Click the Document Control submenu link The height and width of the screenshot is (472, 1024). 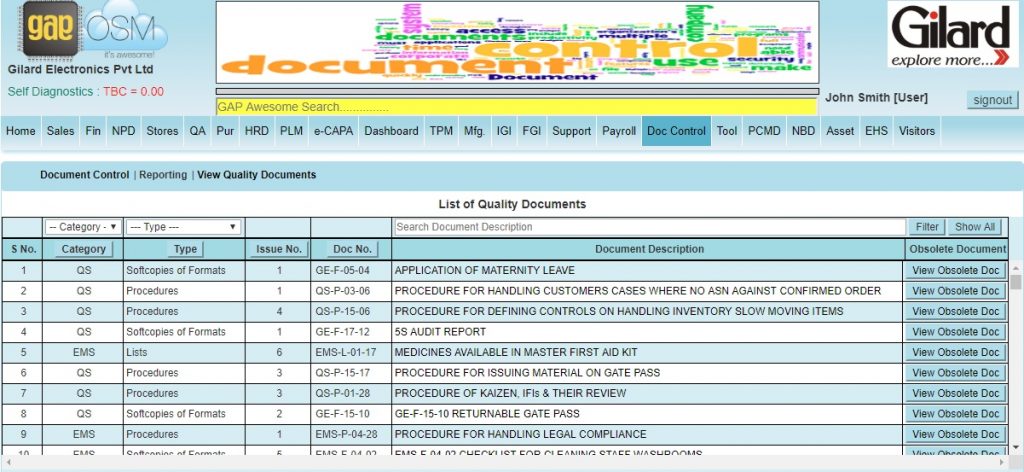pos(85,175)
